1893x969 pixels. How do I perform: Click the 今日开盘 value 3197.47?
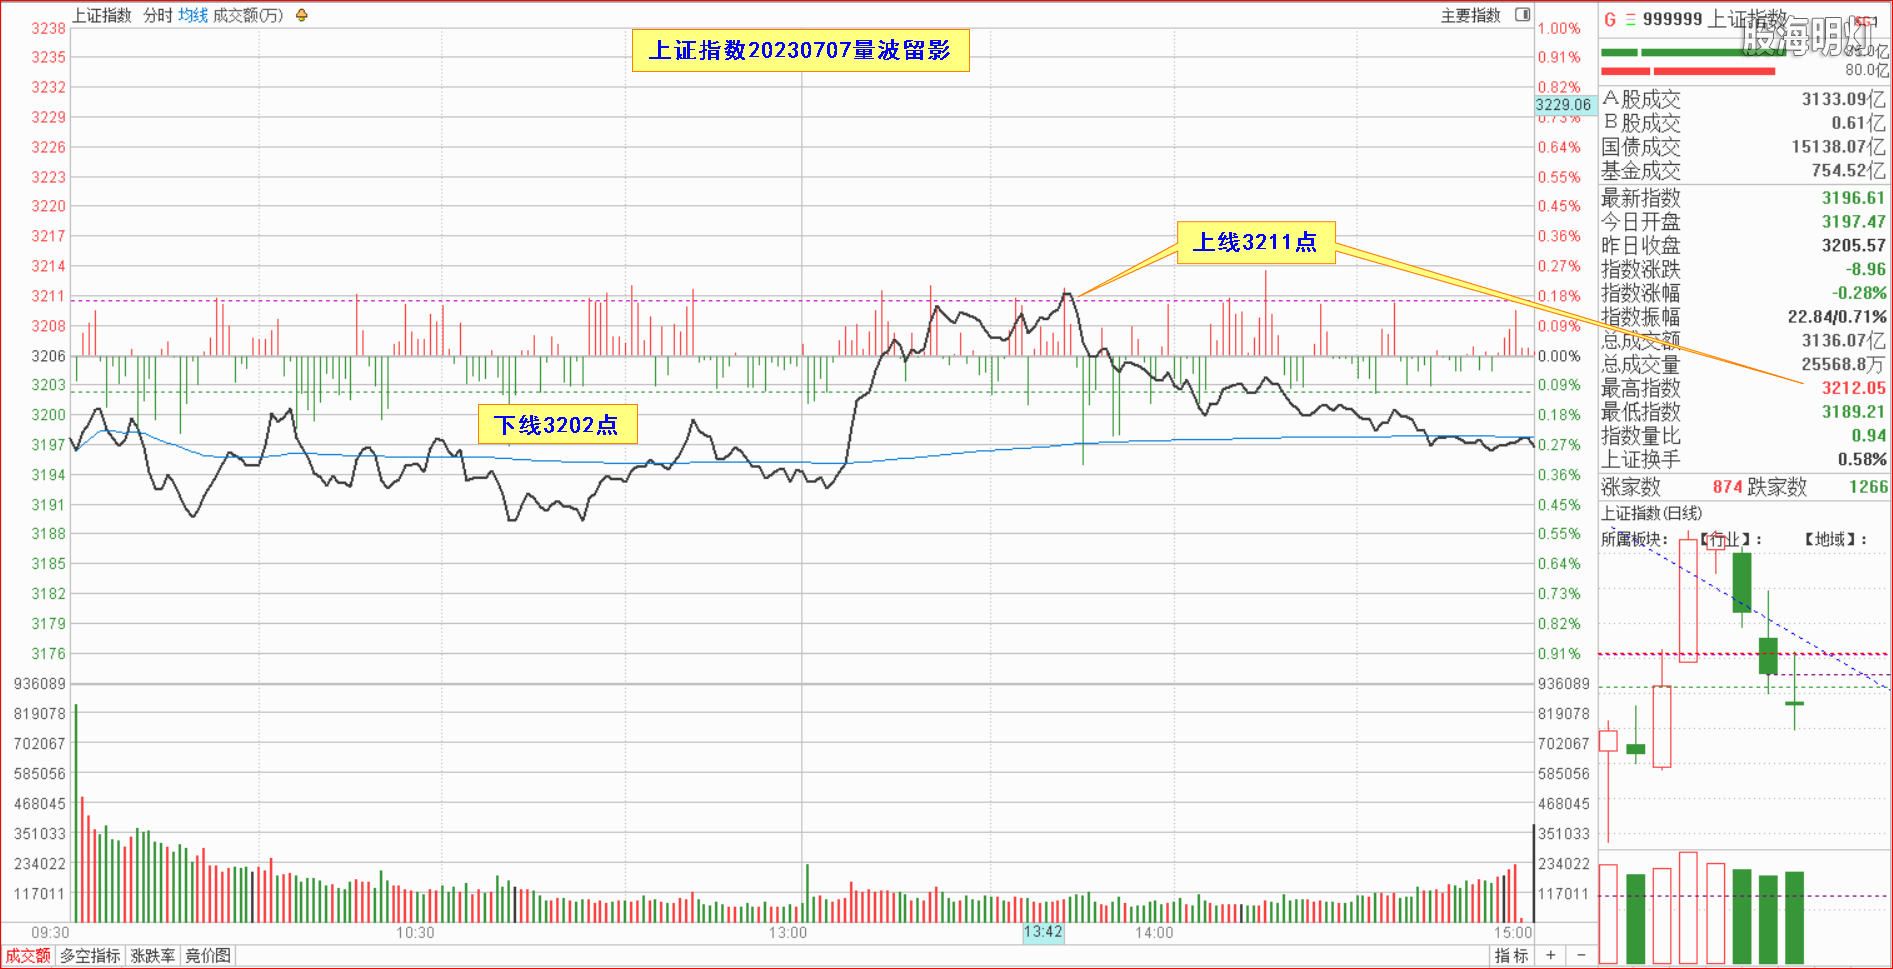1853,222
